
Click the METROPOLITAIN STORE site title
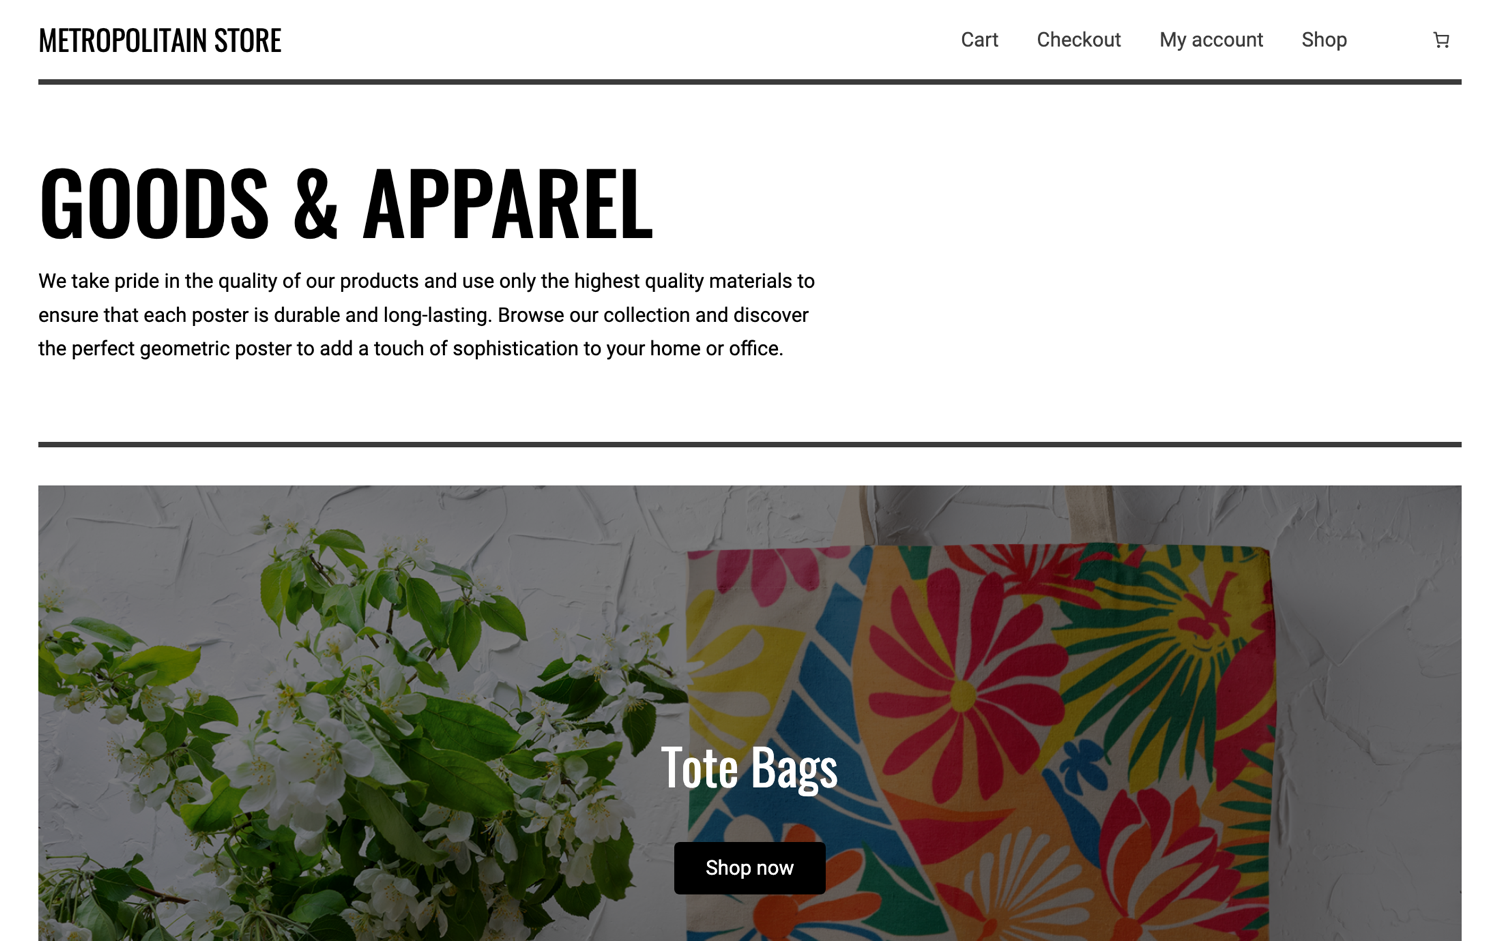click(160, 40)
